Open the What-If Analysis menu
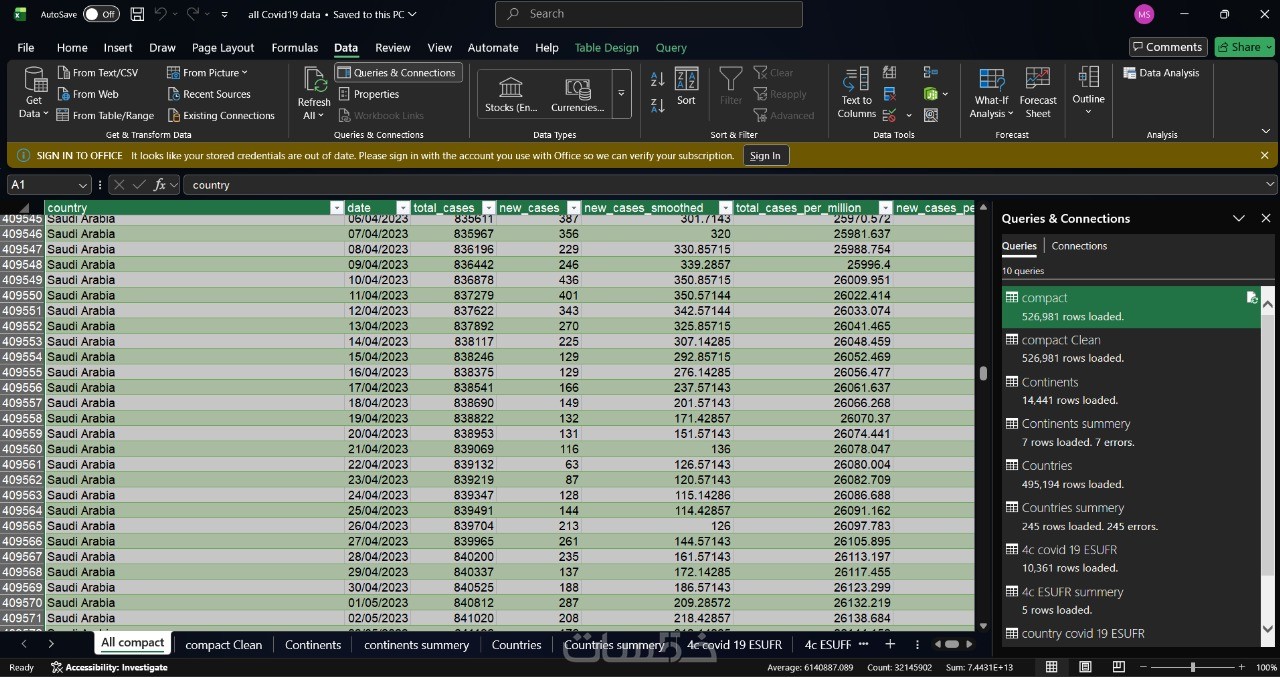This screenshot has height=677, width=1280. tap(991, 94)
